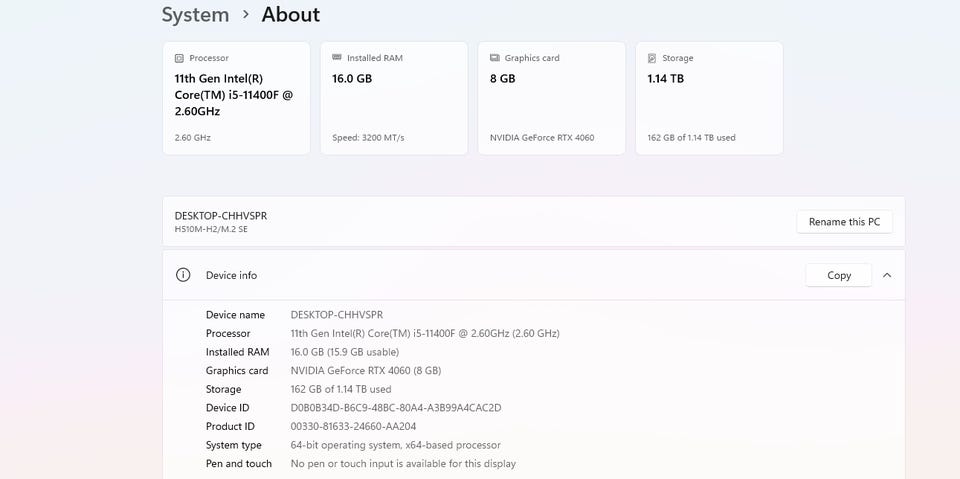Click 'NVIDIA GeForce RTX 4060 (8 GB)' value
The height and width of the screenshot is (479, 960).
(366, 371)
